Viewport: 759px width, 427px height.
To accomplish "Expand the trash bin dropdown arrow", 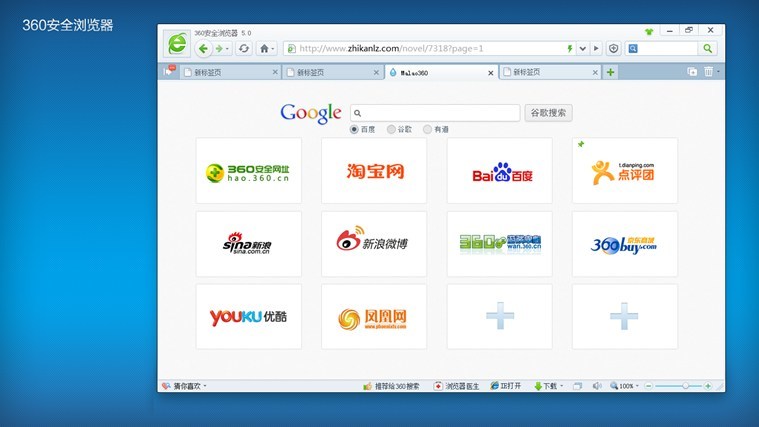I will [718, 72].
